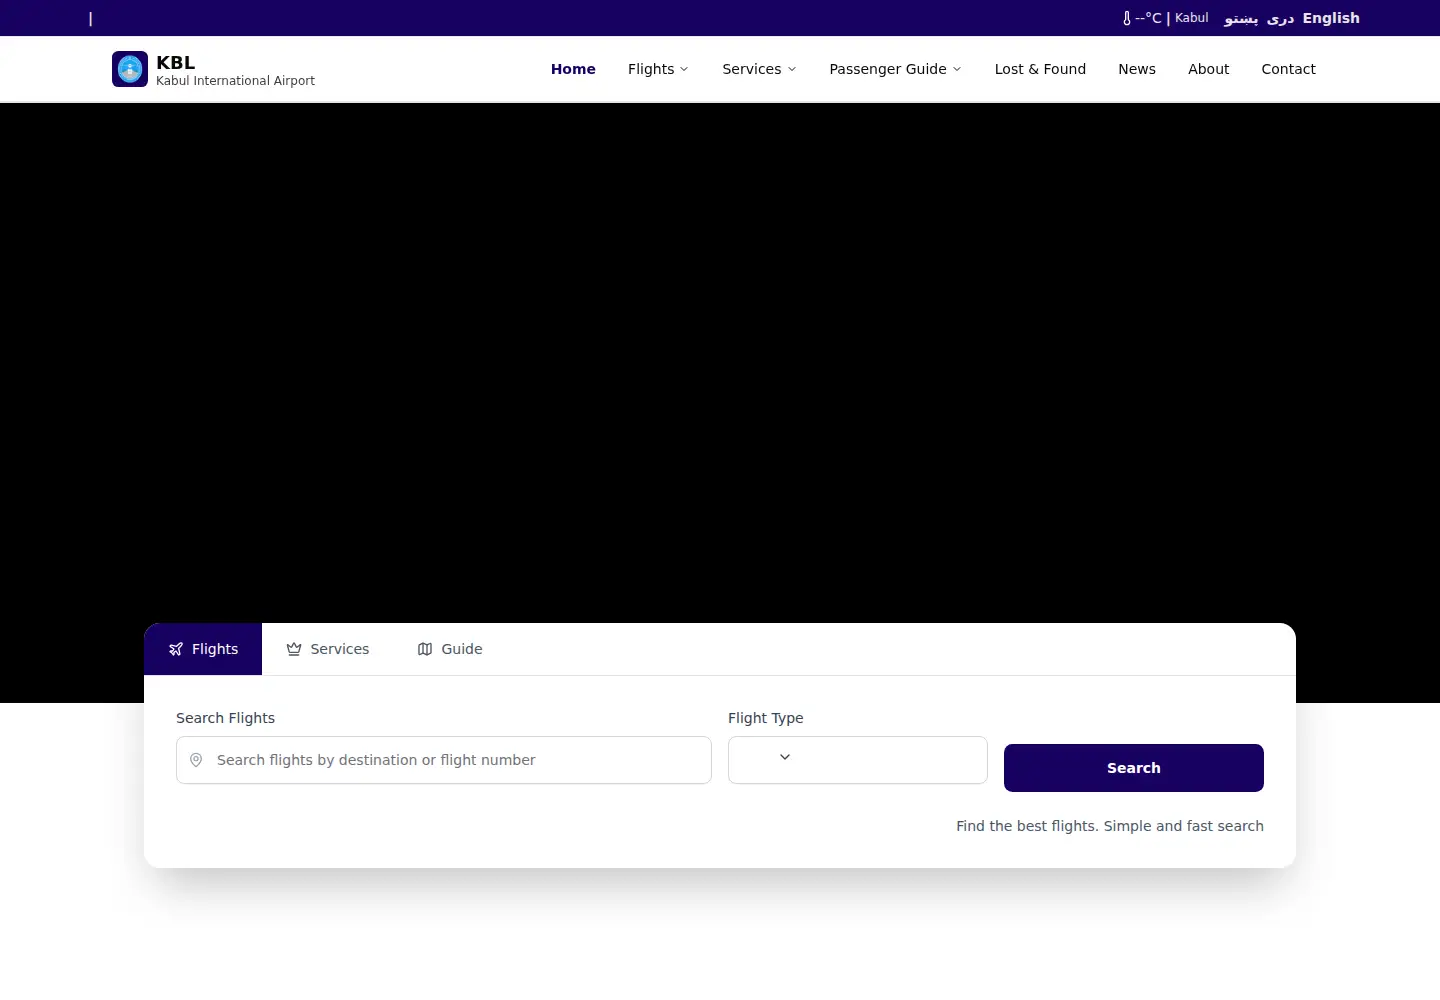Click the map icon on Guide tab
This screenshot has width=1440, height=1000.
[x=425, y=649]
